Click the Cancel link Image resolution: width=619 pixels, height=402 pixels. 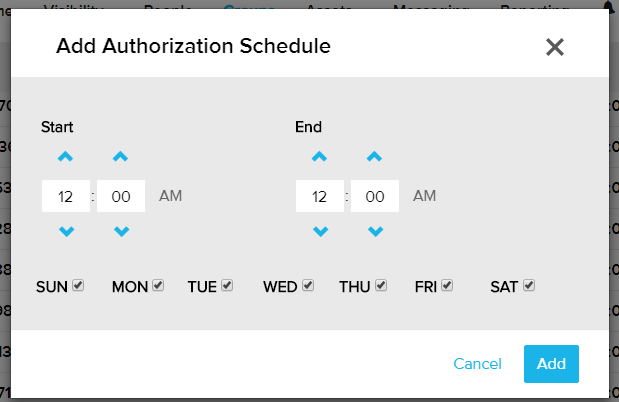point(477,364)
